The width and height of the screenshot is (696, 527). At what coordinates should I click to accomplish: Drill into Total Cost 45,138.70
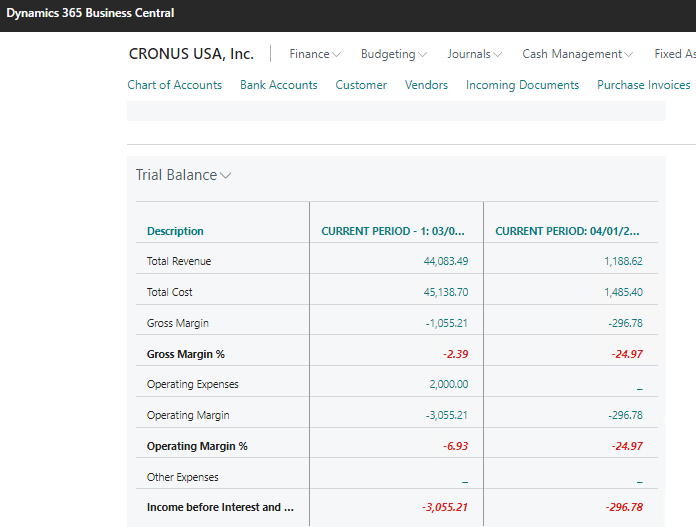pos(446,292)
